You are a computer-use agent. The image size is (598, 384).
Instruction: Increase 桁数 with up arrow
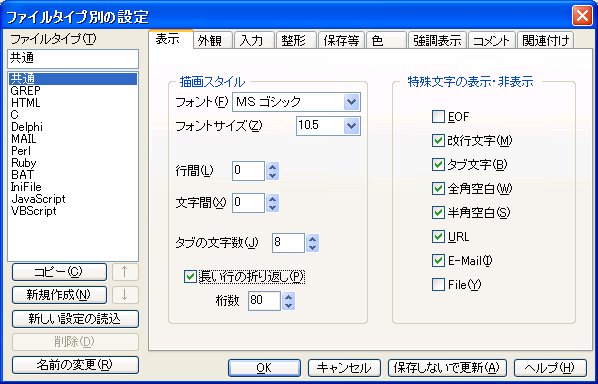(289, 297)
